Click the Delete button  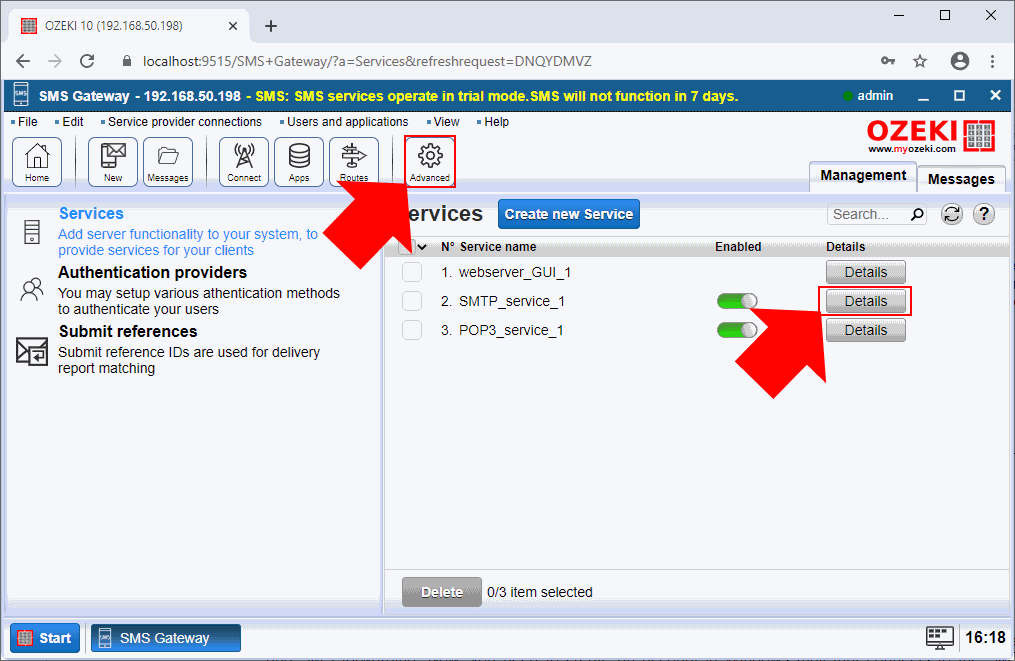pyautogui.click(x=442, y=592)
